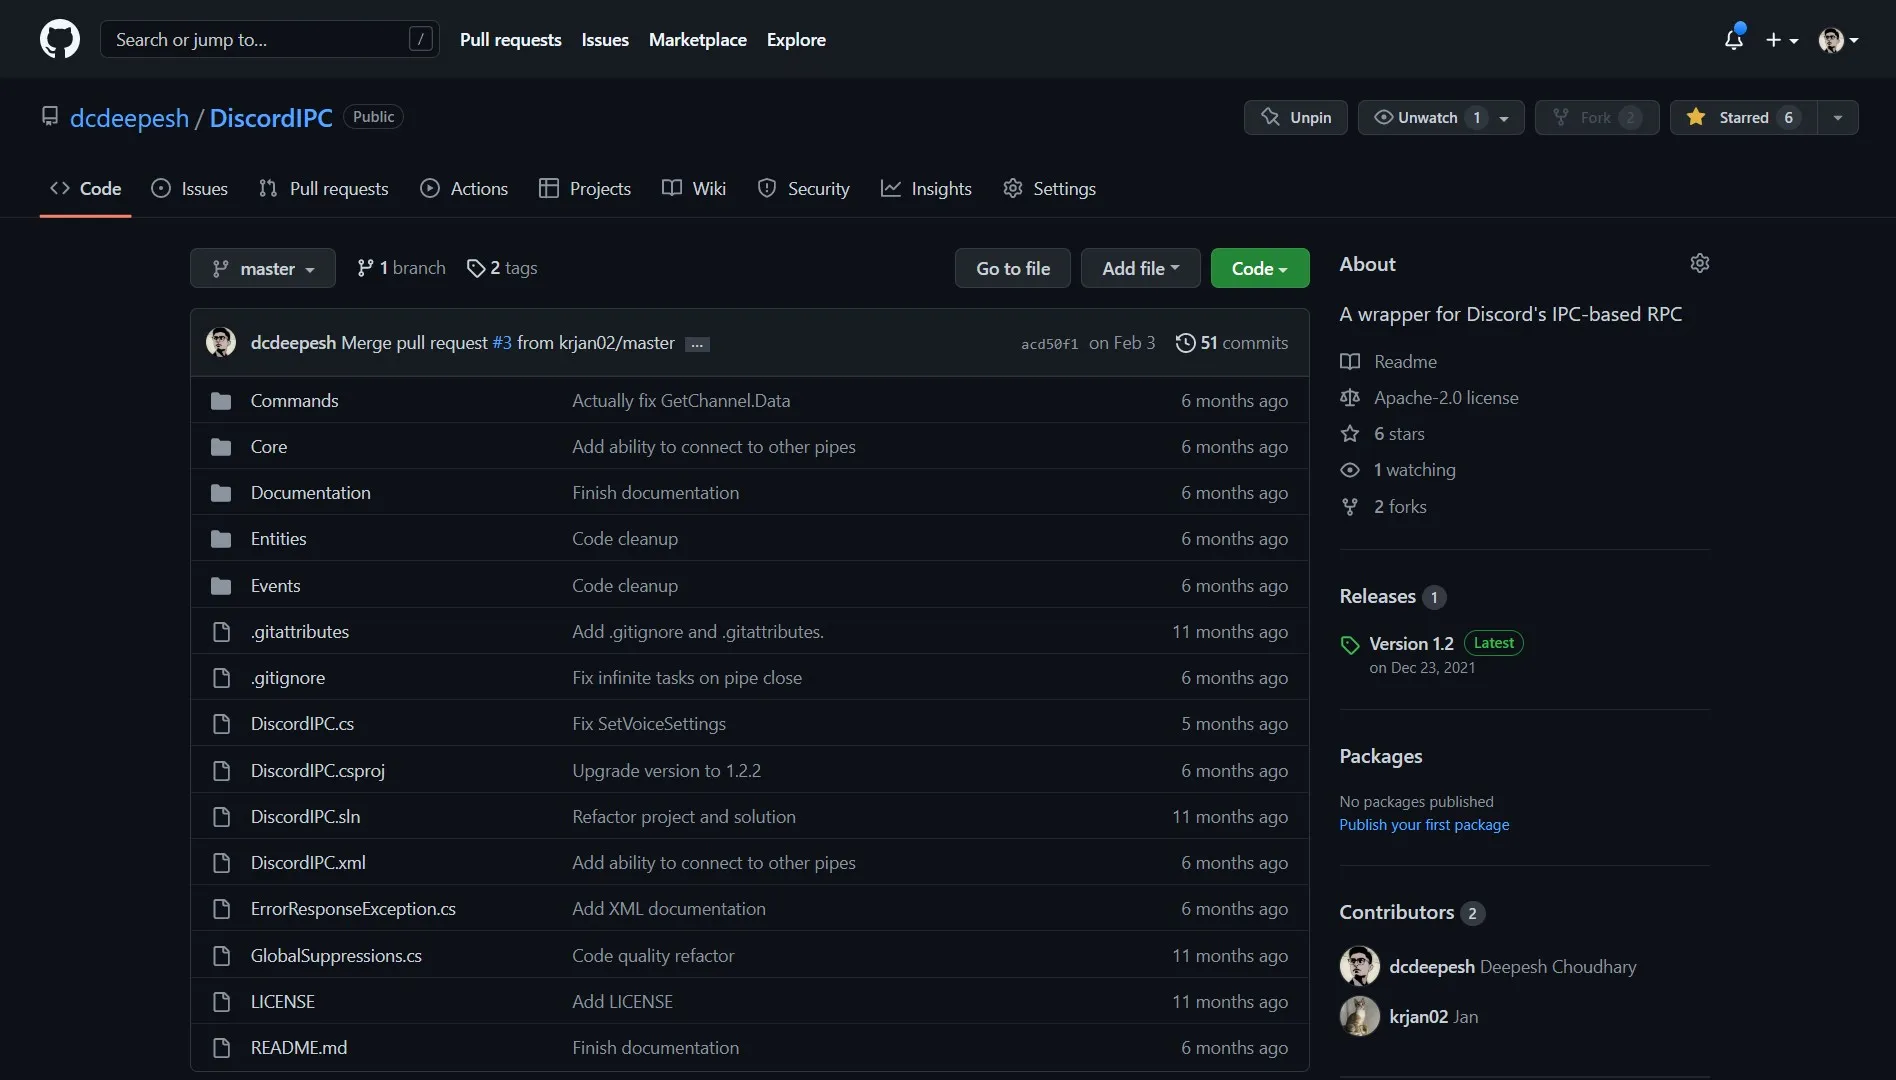Unpin the repository with Unpin button
The height and width of the screenshot is (1080, 1896).
[x=1295, y=117]
